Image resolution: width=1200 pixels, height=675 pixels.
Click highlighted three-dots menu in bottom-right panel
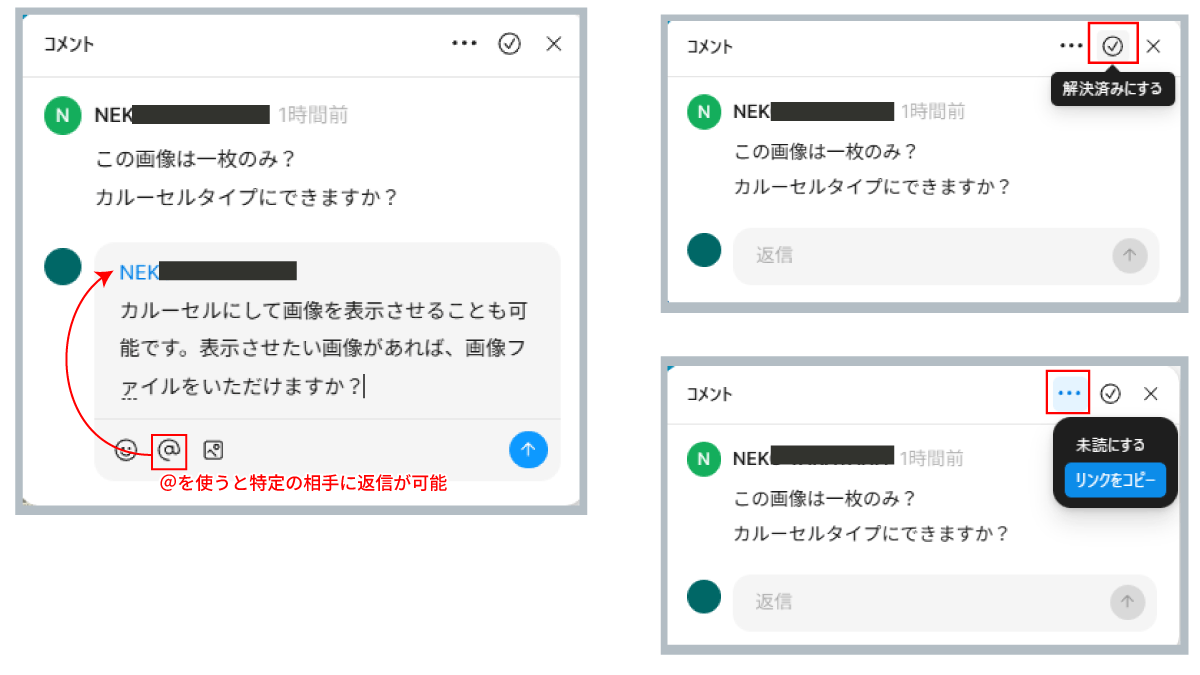coord(1069,393)
